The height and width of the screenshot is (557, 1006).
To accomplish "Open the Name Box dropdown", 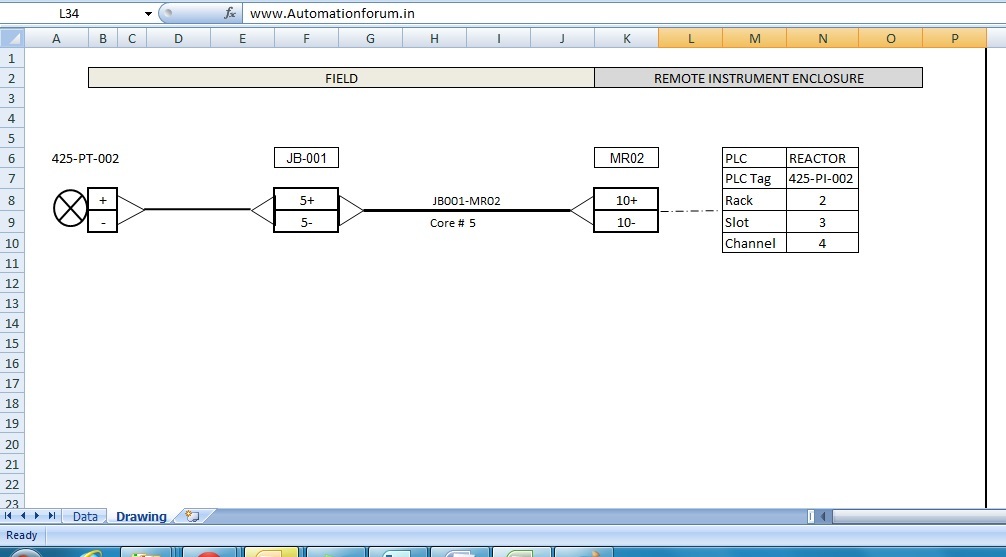I will [149, 14].
